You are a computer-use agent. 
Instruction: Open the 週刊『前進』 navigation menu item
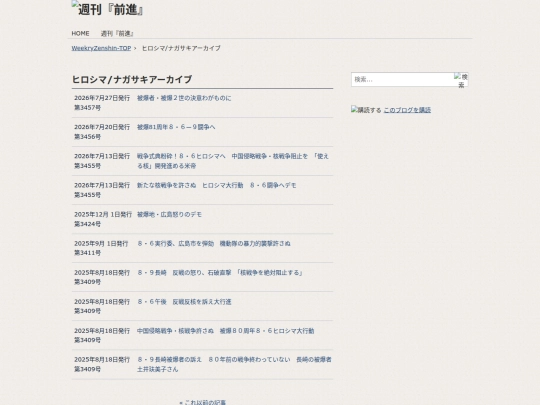coord(117,33)
